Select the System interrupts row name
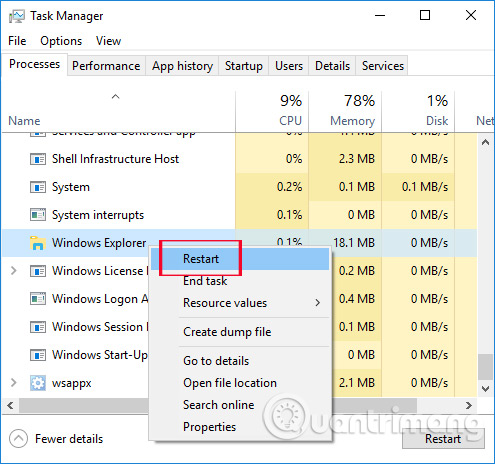The image size is (495, 464). click(98, 215)
